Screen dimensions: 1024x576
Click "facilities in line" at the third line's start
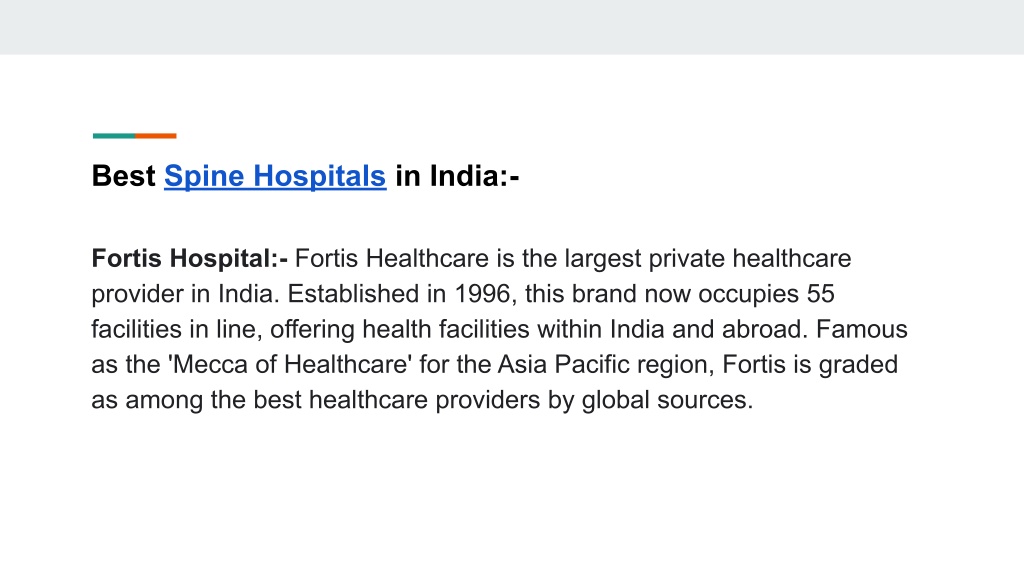176,329
